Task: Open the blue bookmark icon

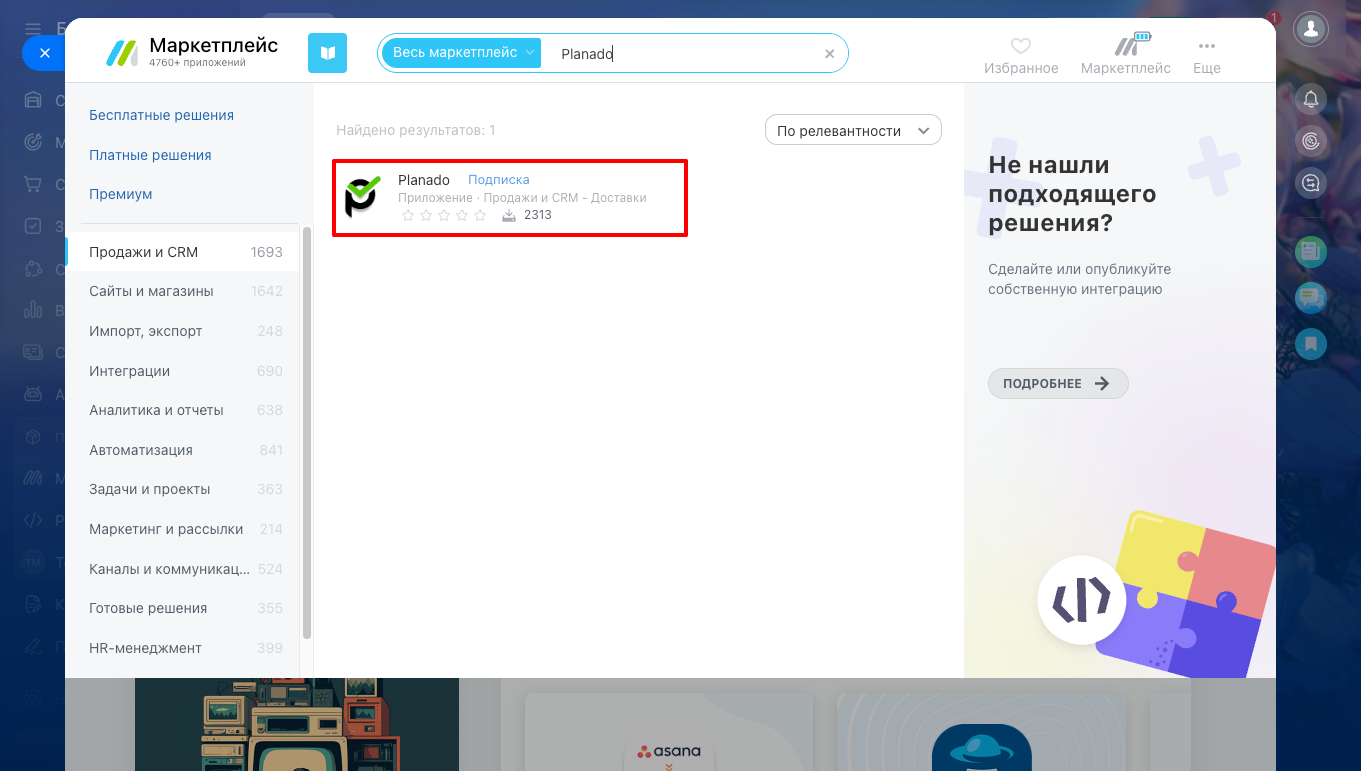Action: pyautogui.click(x=1311, y=344)
